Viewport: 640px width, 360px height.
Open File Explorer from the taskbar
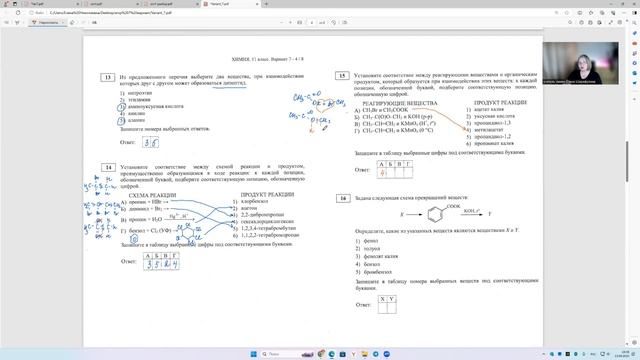pyautogui.click(x=364, y=354)
